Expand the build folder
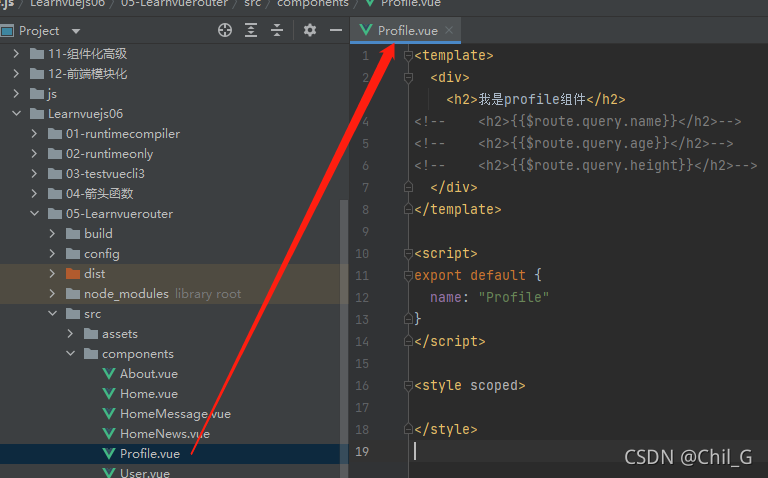The image size is (768, 478). click(52, 234)
